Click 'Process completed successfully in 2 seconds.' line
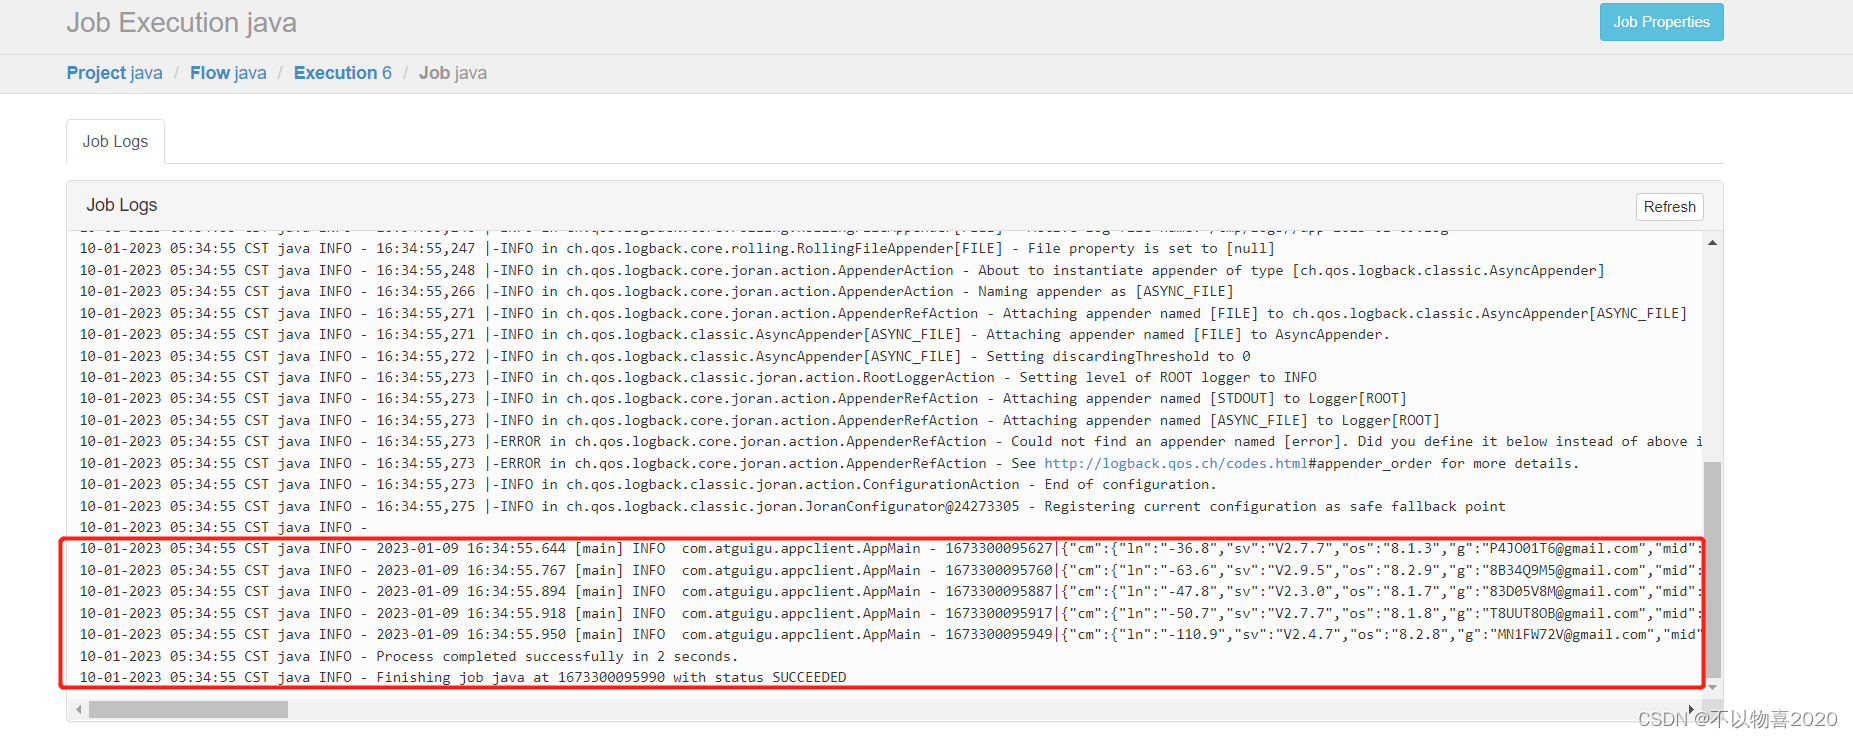Image resolution: width=1853 pixels, height=738 pixels. pos(409,656)
